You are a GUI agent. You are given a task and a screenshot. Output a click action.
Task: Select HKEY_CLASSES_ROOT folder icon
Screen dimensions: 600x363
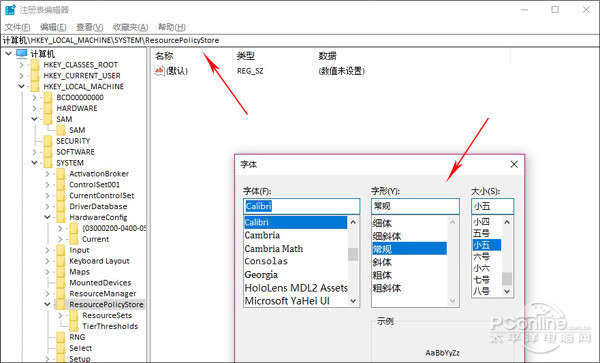click(x=35, y=65)
